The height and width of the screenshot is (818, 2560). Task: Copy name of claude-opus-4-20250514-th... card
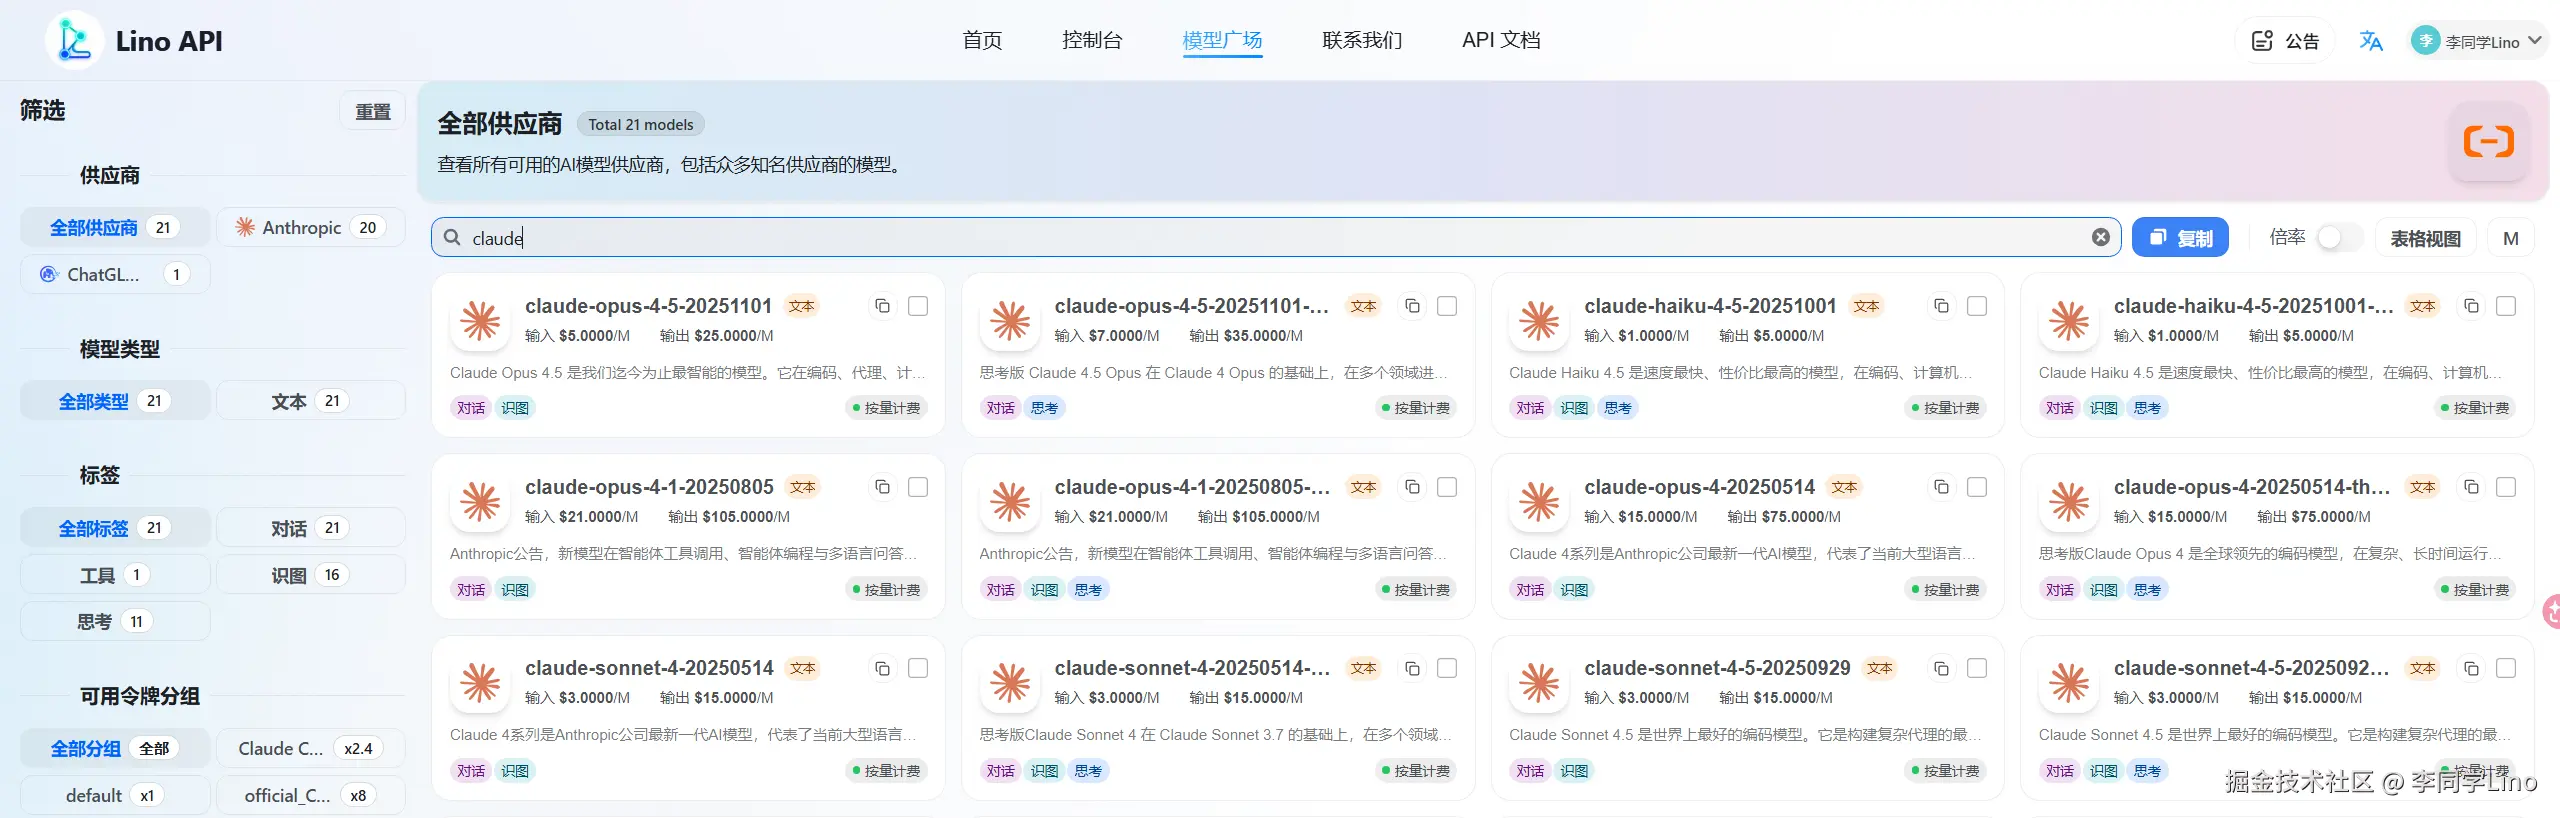[x=2471, y=487]
